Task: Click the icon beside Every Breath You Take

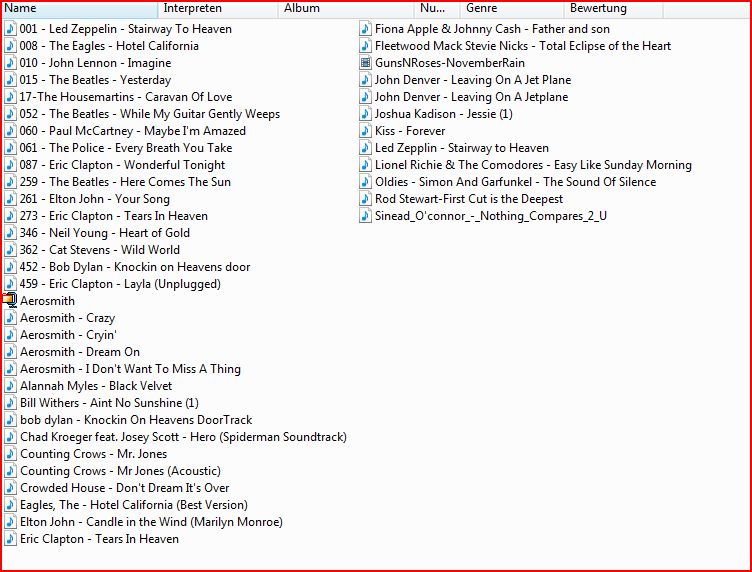Action: 10,148
